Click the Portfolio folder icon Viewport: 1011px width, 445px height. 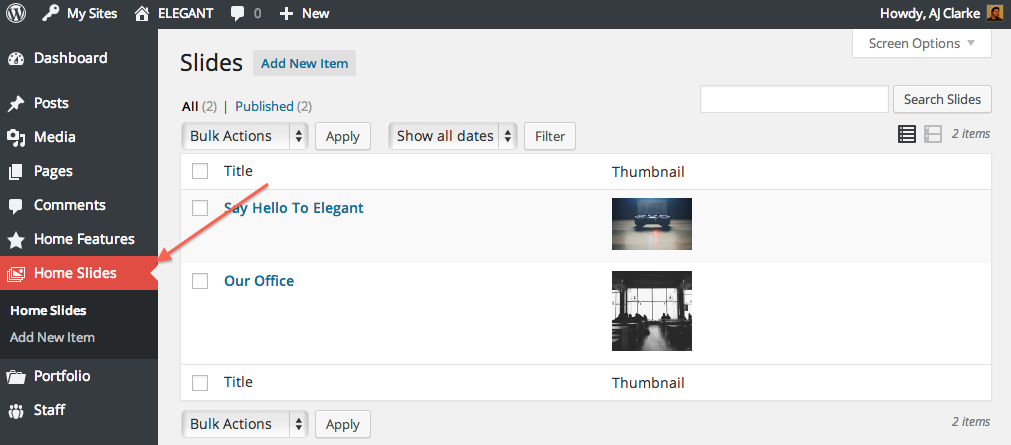(15, 377)
